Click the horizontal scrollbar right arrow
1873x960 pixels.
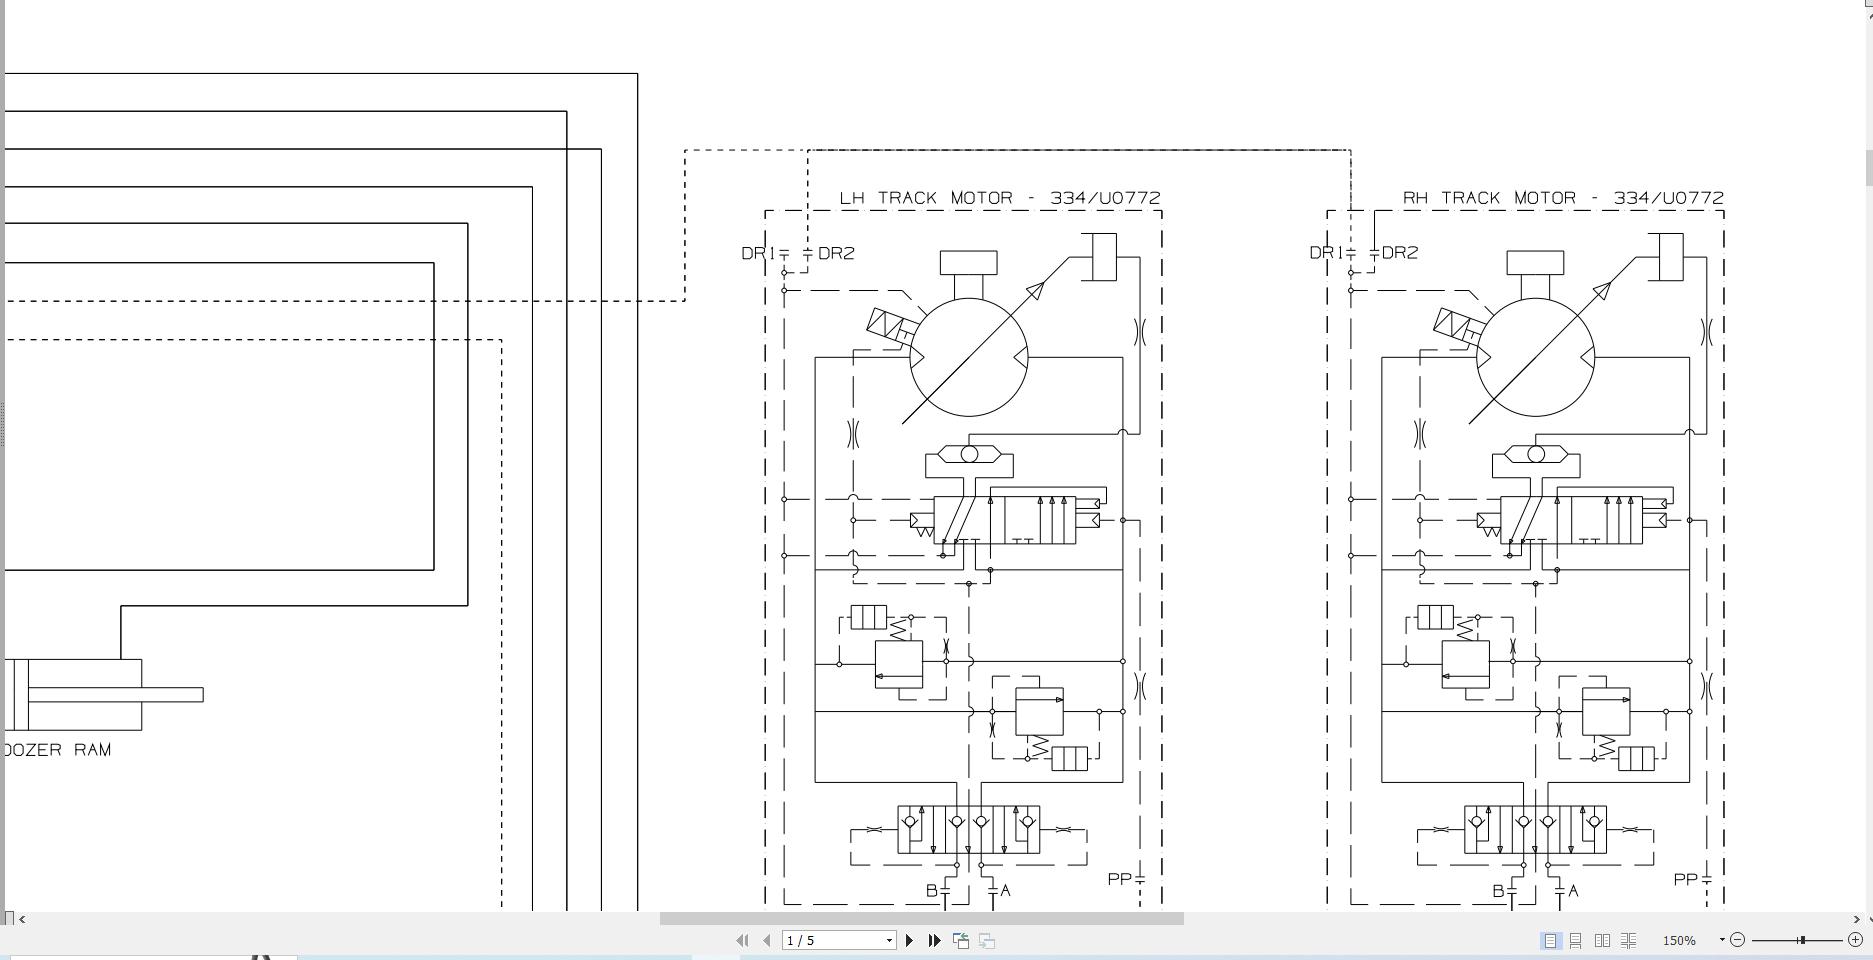pos(1856,918)
